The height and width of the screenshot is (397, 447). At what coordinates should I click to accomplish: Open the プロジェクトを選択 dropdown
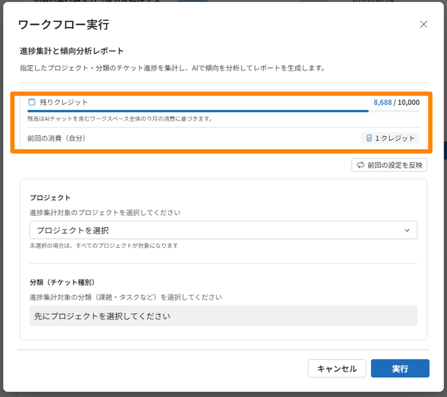[x=223, y=230]
